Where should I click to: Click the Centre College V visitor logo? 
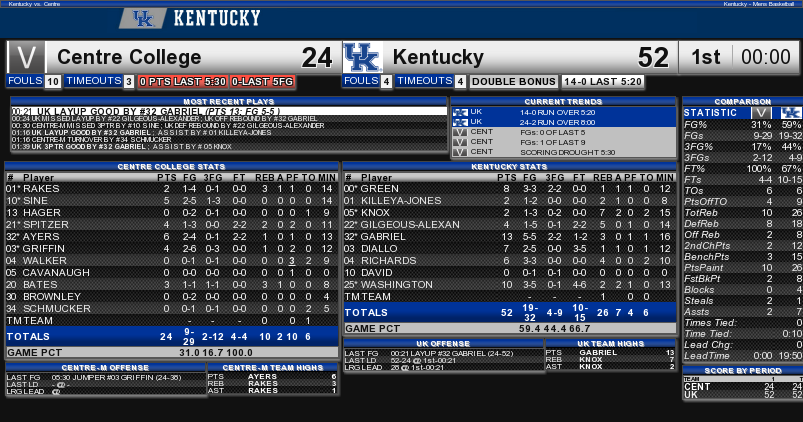[26, 57]
